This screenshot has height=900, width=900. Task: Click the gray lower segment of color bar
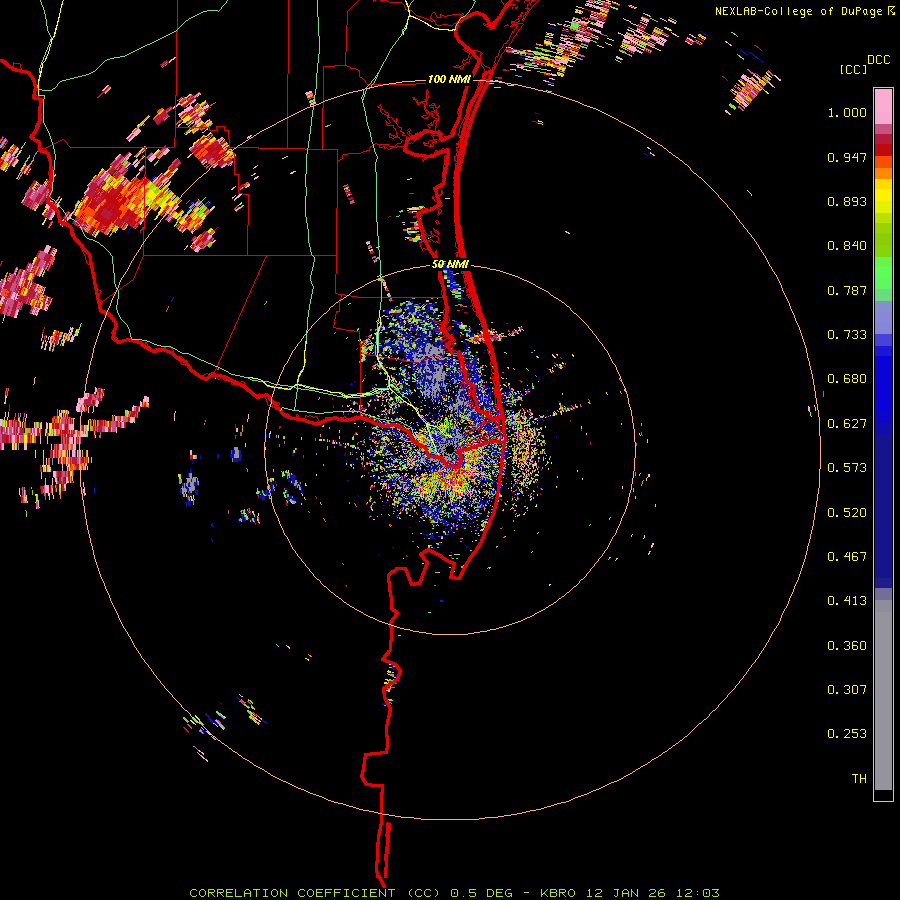tap(883, 695)
